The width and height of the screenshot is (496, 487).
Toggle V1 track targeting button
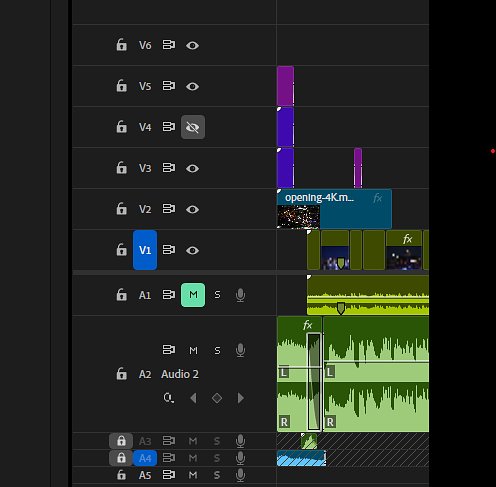pos(145,250)
